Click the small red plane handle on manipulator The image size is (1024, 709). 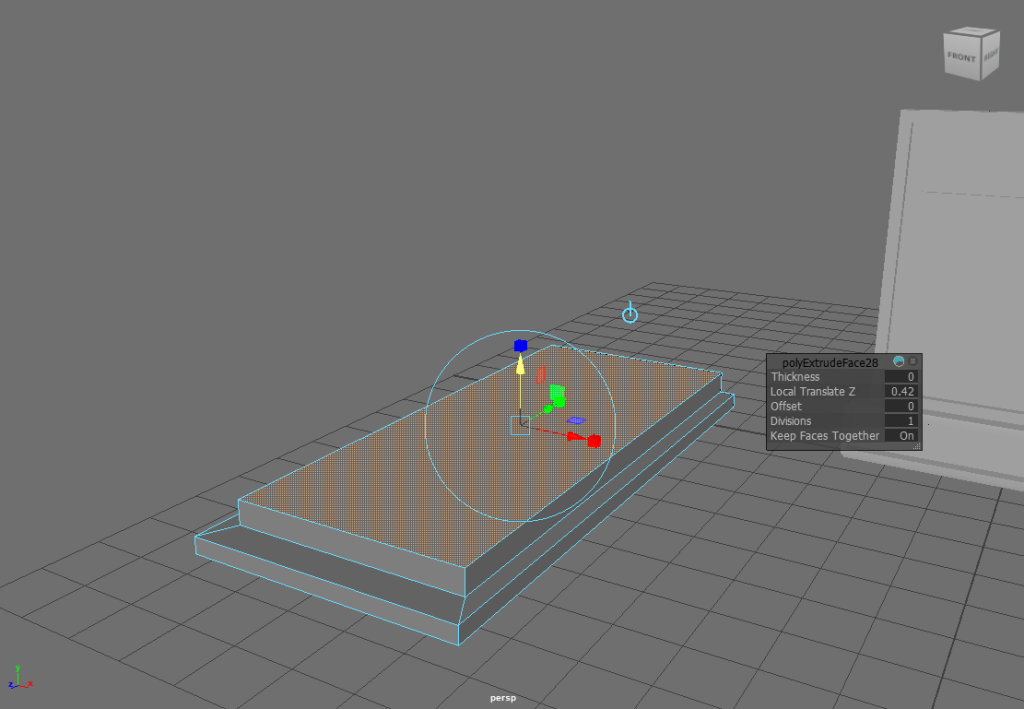[541, 375]
